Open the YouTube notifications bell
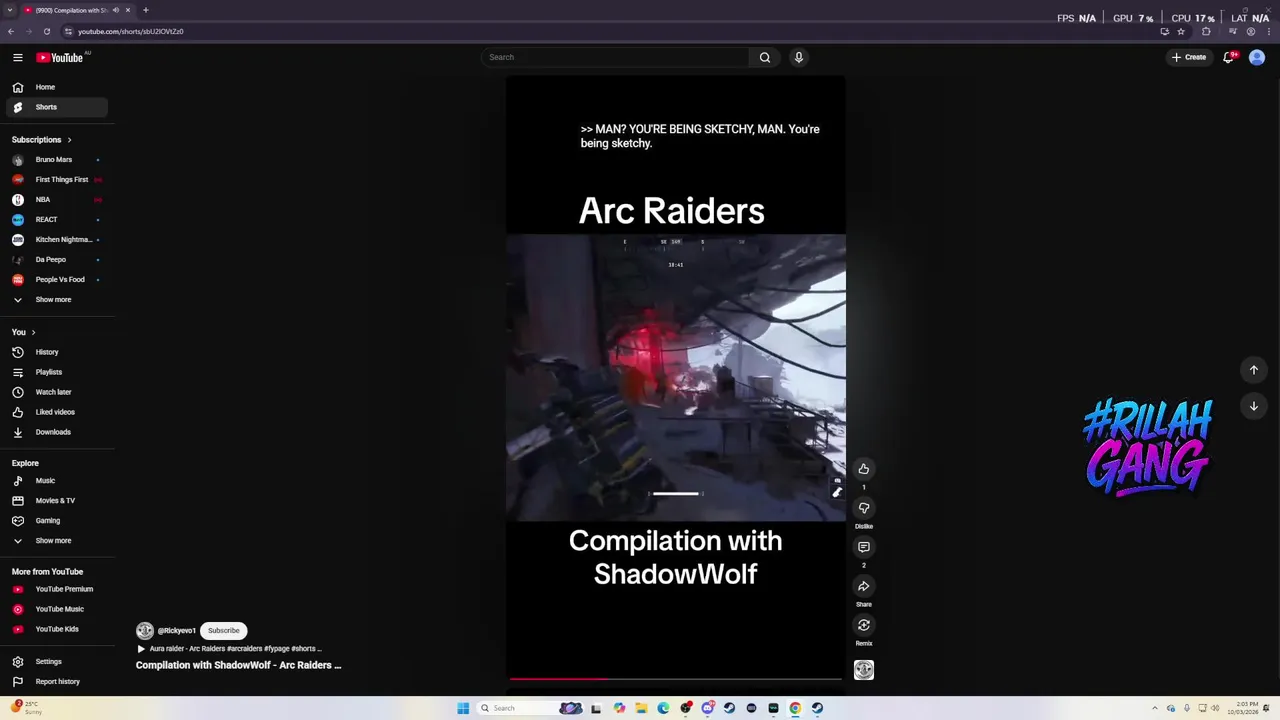The height and width of the screenshot is (720, 1280). click(x=1228, y=57)
